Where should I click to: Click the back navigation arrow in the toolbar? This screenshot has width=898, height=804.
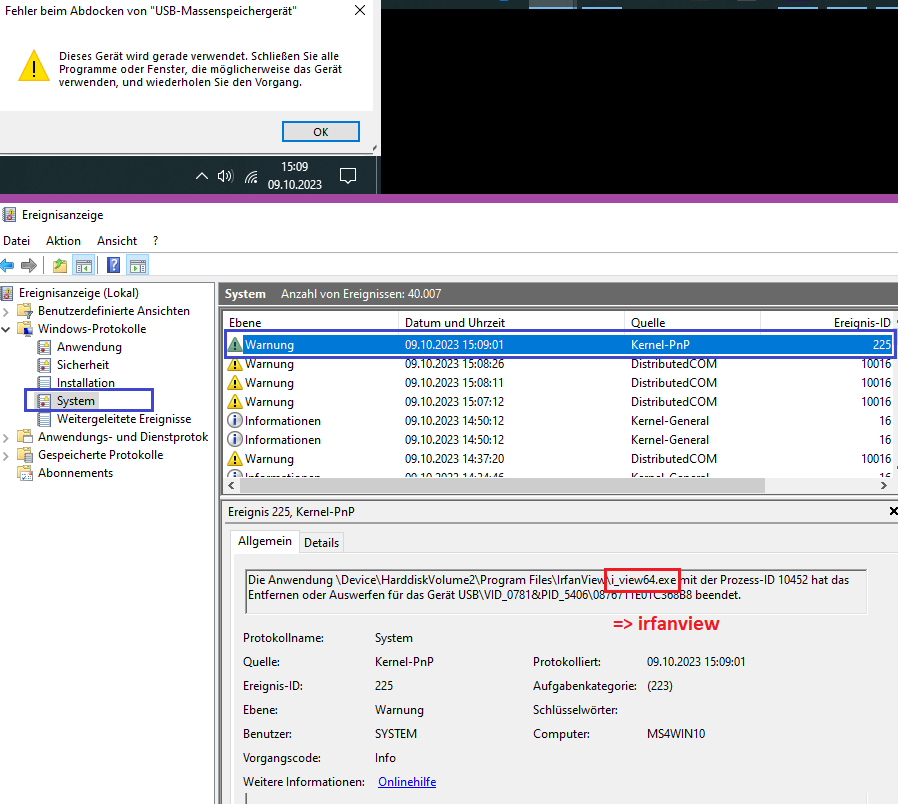(x=8, y=265)
